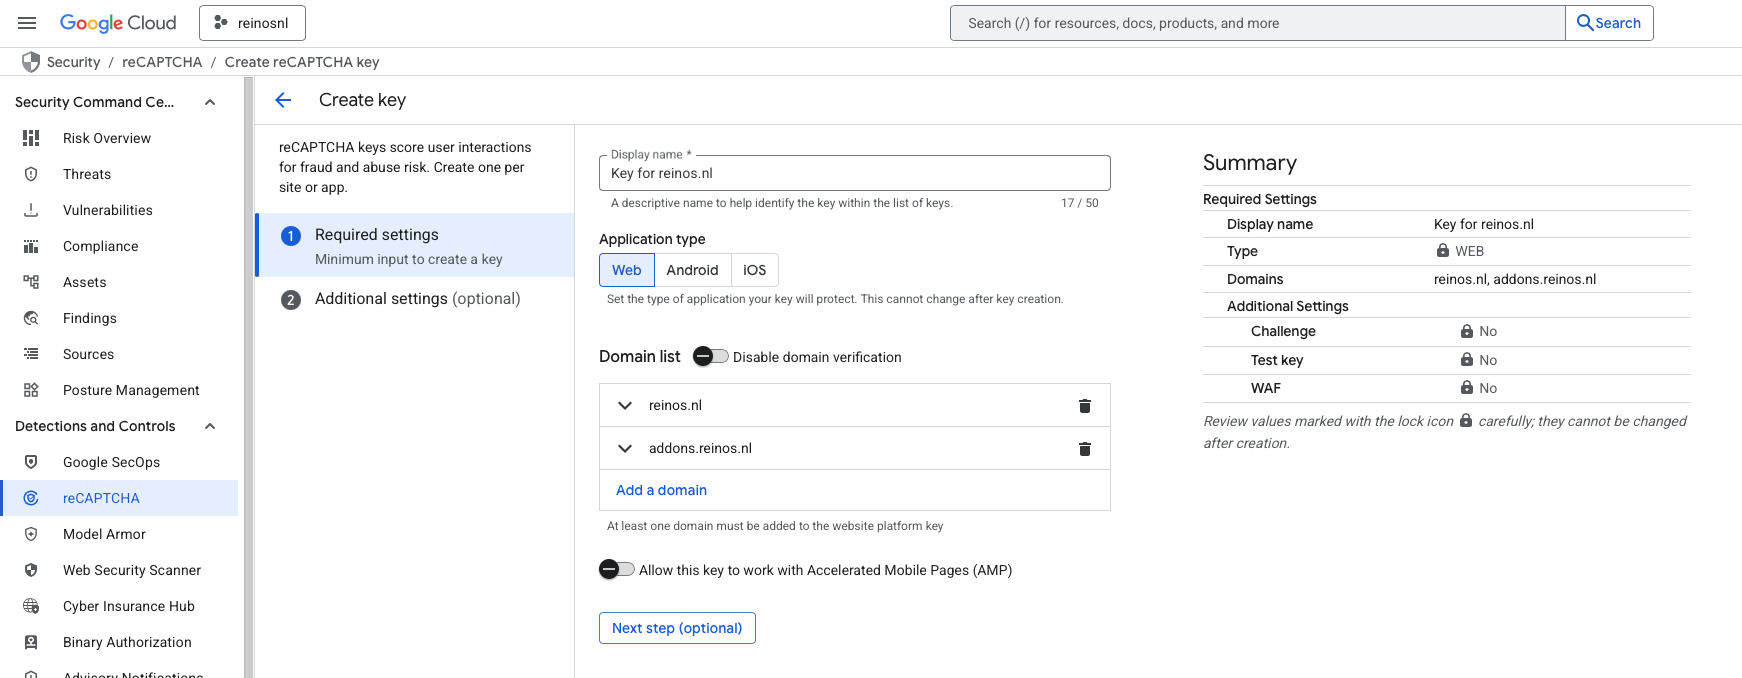Click the top search resources field

[1257, 23]
